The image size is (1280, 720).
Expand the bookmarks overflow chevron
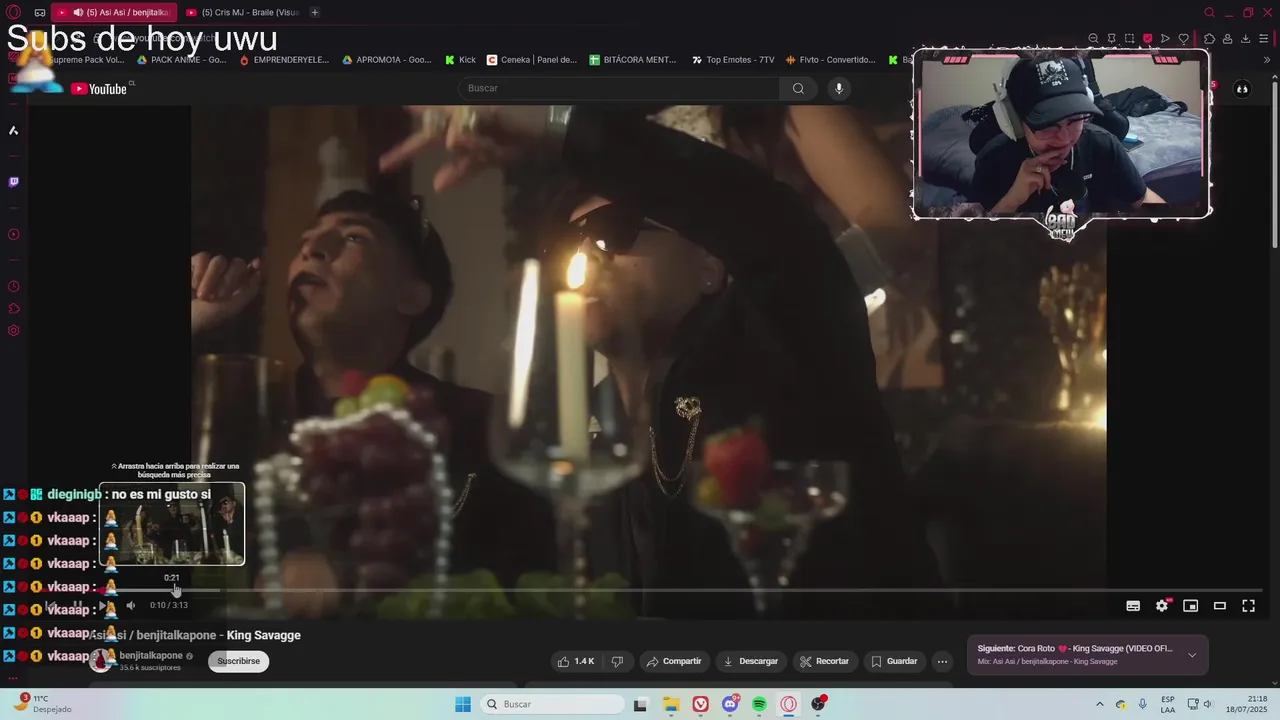(x=1267, y=60)
